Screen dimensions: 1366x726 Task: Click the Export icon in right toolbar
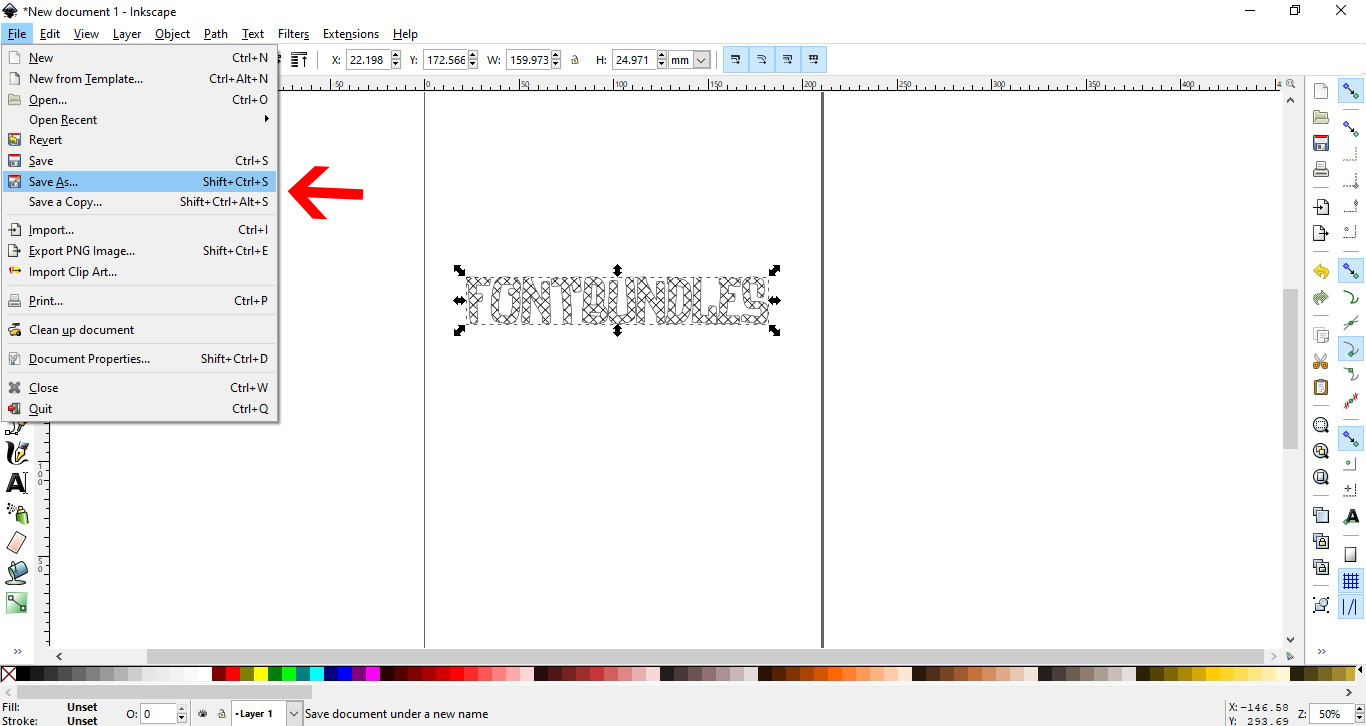[1321, 233]
